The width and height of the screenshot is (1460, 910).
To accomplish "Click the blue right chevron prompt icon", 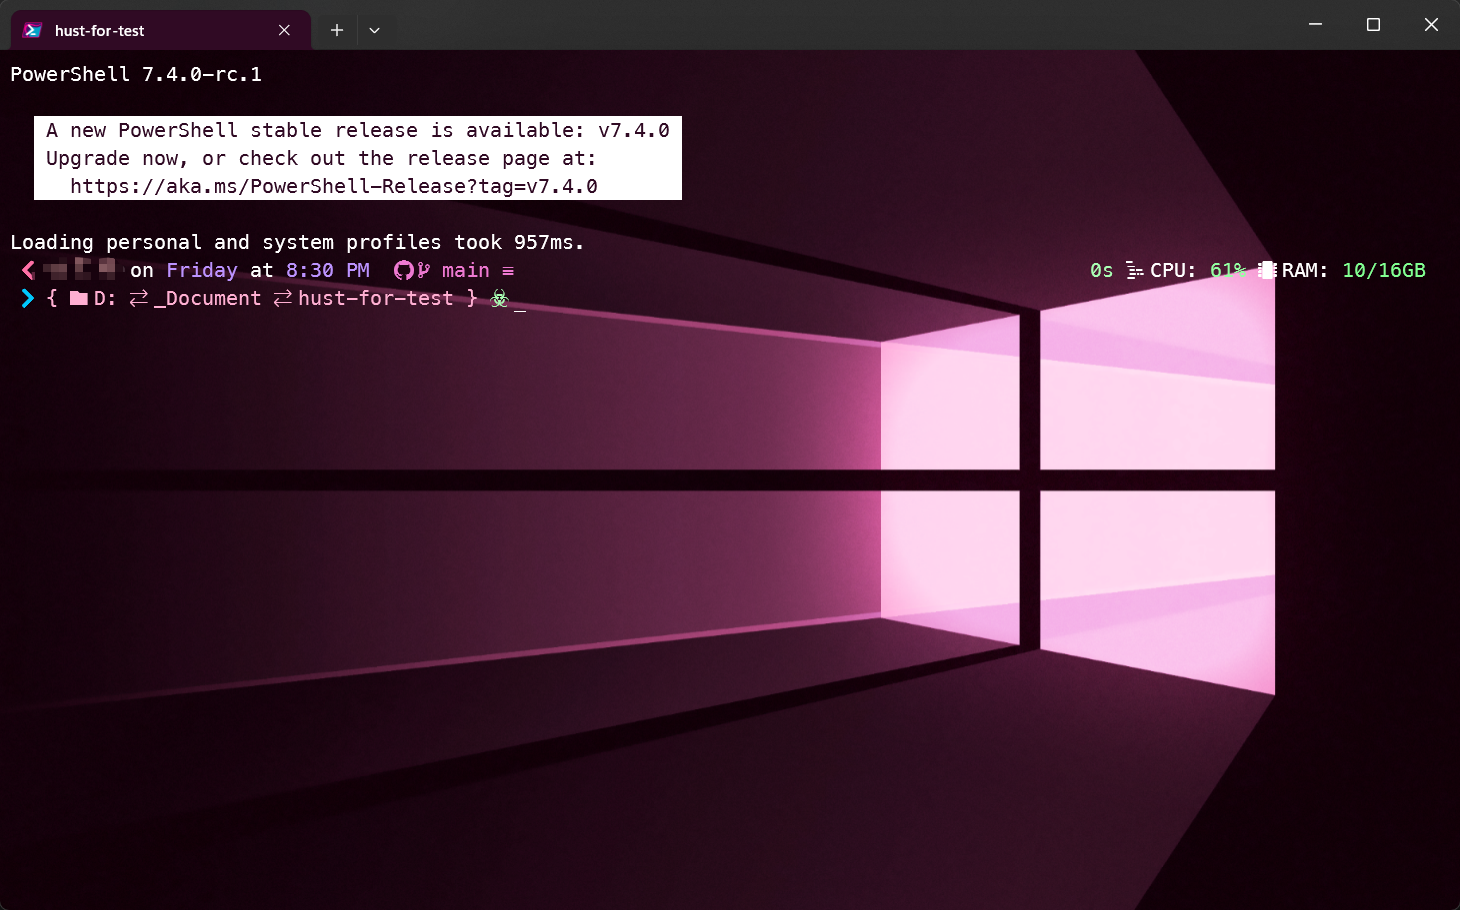I will pyautogui.click(x=28, y=298).
